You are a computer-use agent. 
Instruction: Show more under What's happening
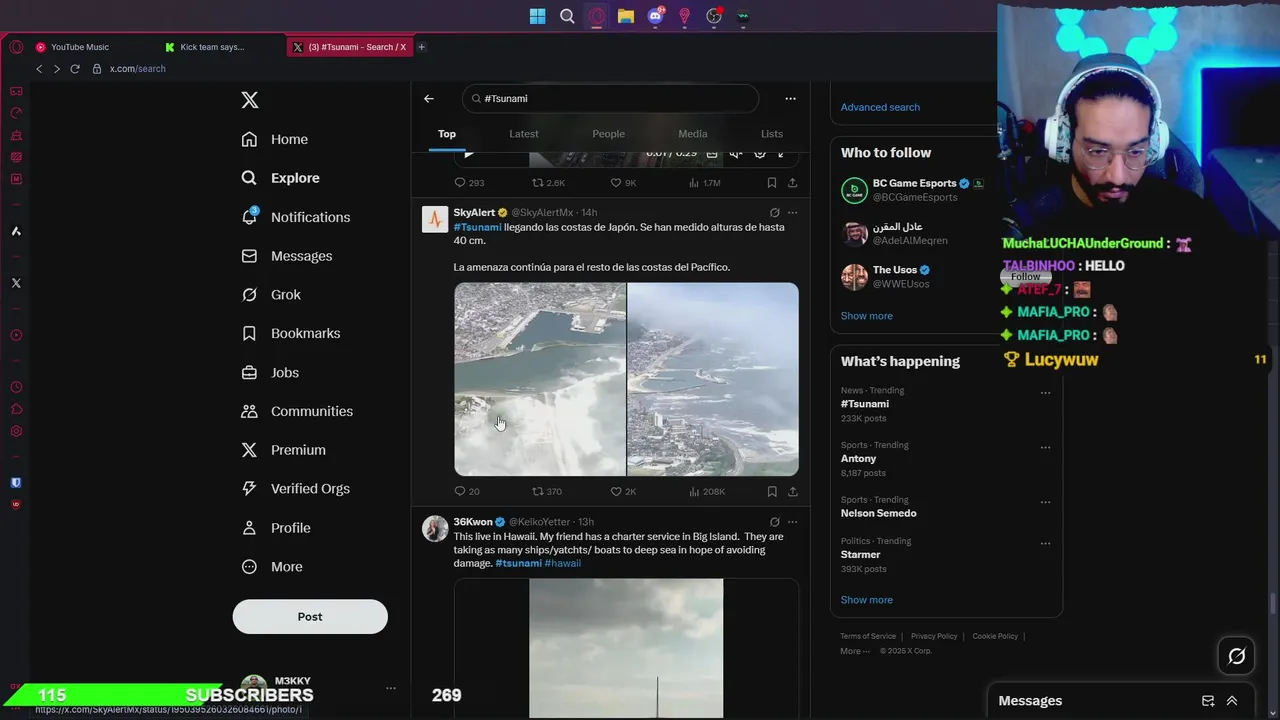[x=866, y=600]
